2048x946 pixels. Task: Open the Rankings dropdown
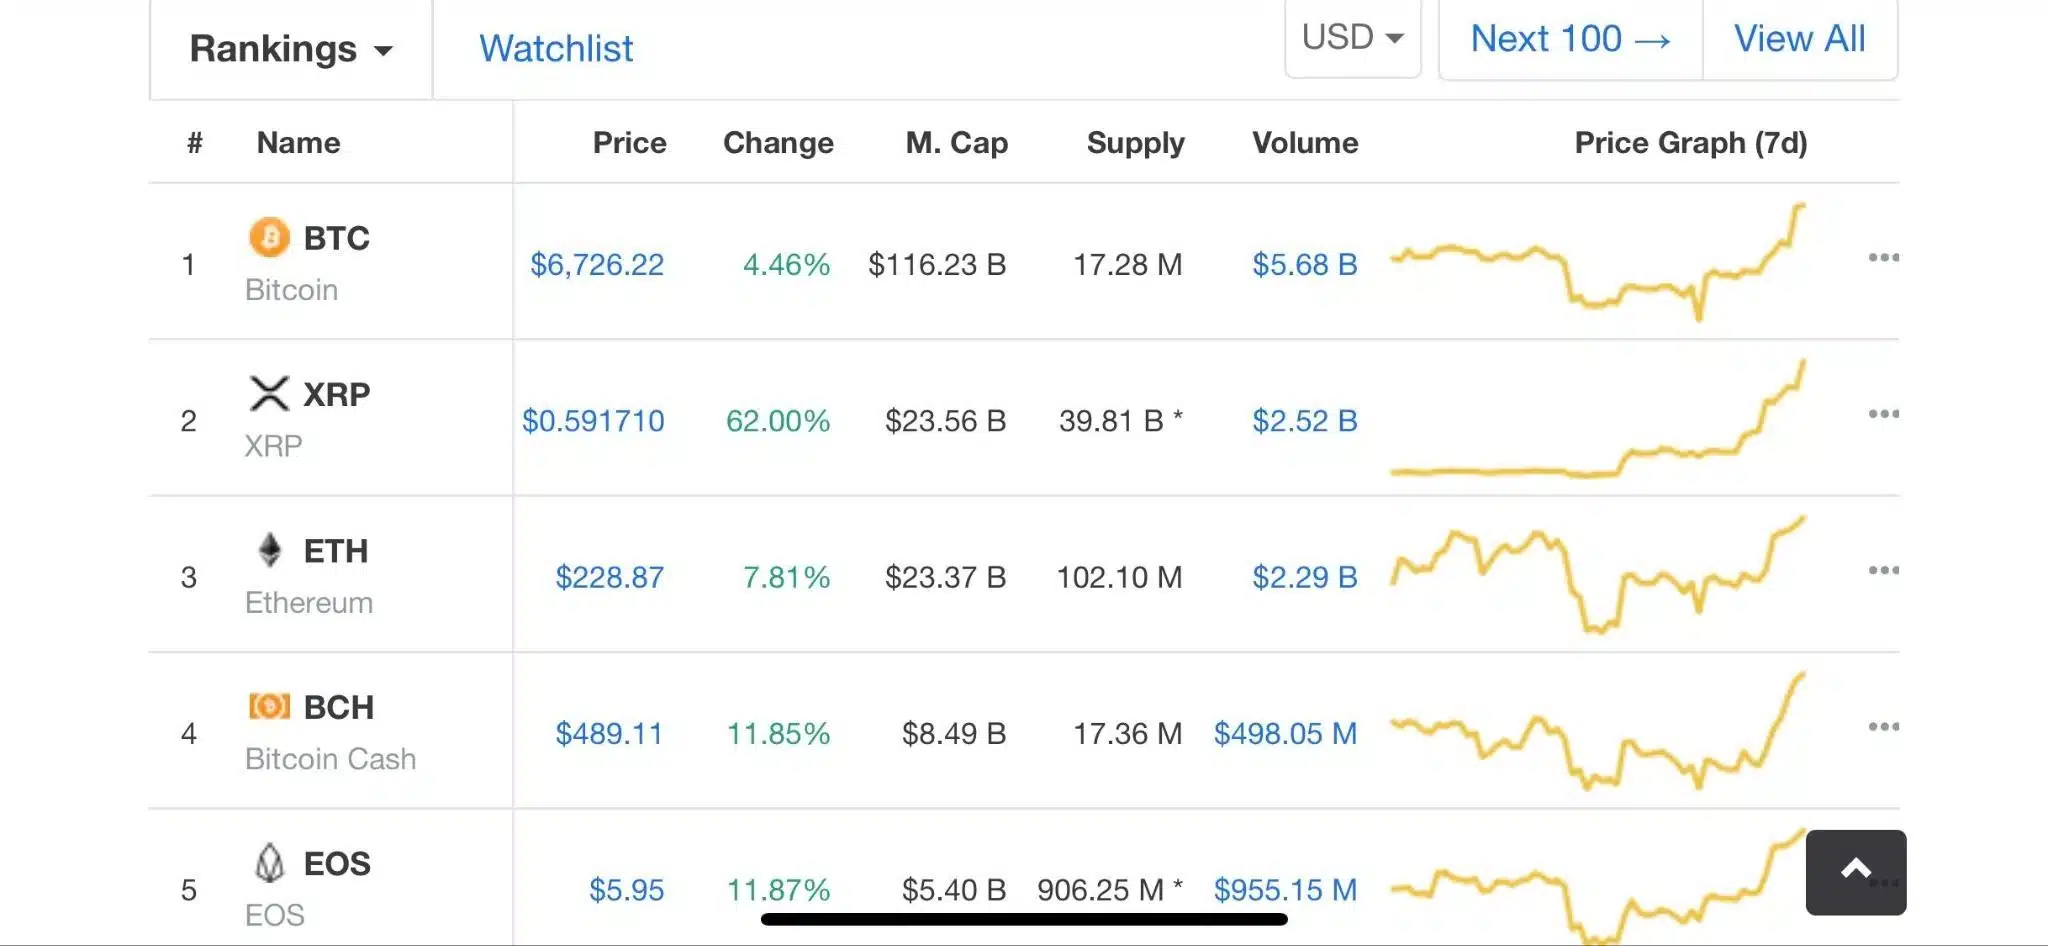[x=289, y=48]
